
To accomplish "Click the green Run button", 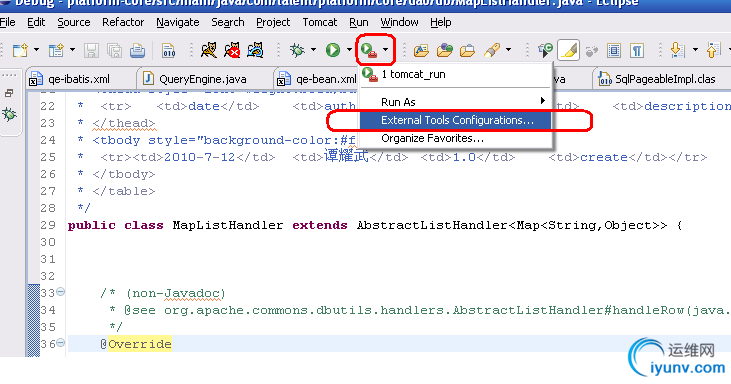I will coord(333,50).
